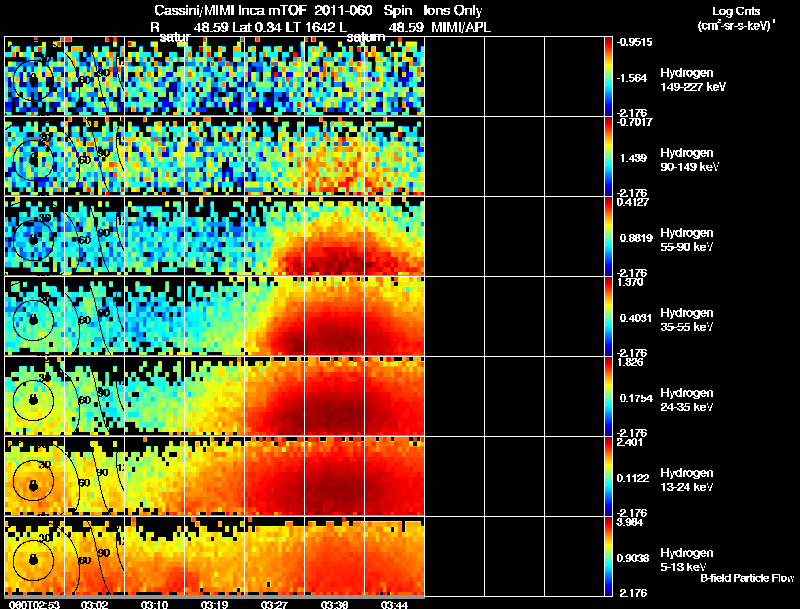
Task: Click the -0.9515 colorbar maximum value
Action: pyautogui.click(x=634, y=42)
